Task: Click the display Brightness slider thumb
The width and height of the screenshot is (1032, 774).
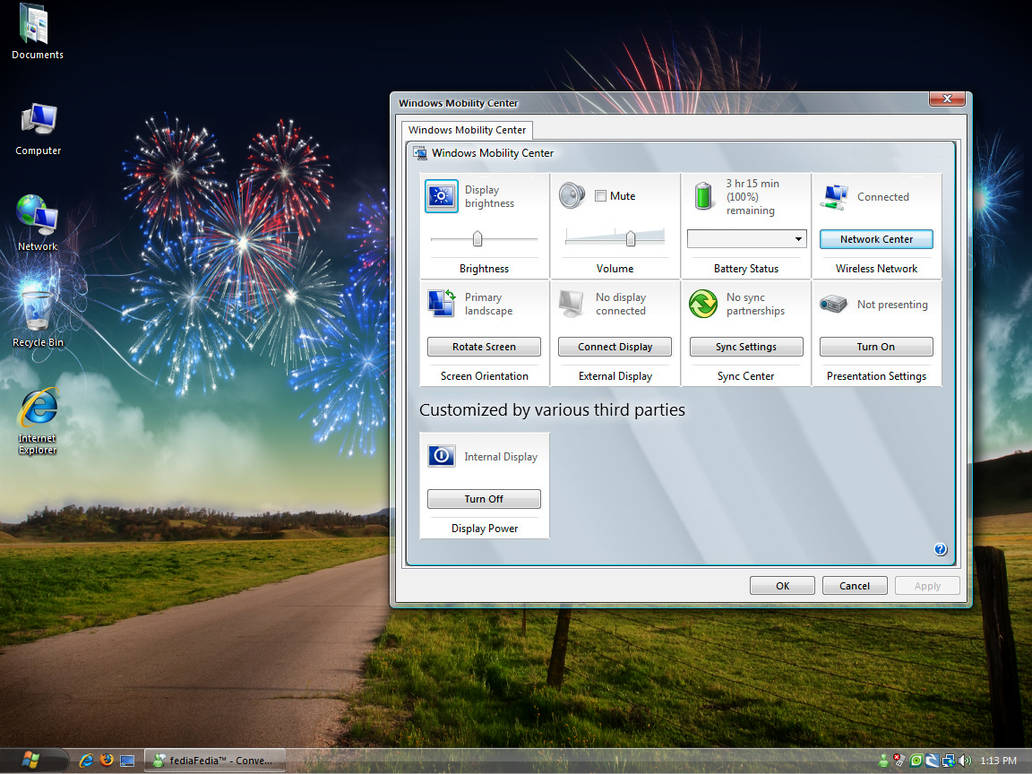Action: pos(478,238)
